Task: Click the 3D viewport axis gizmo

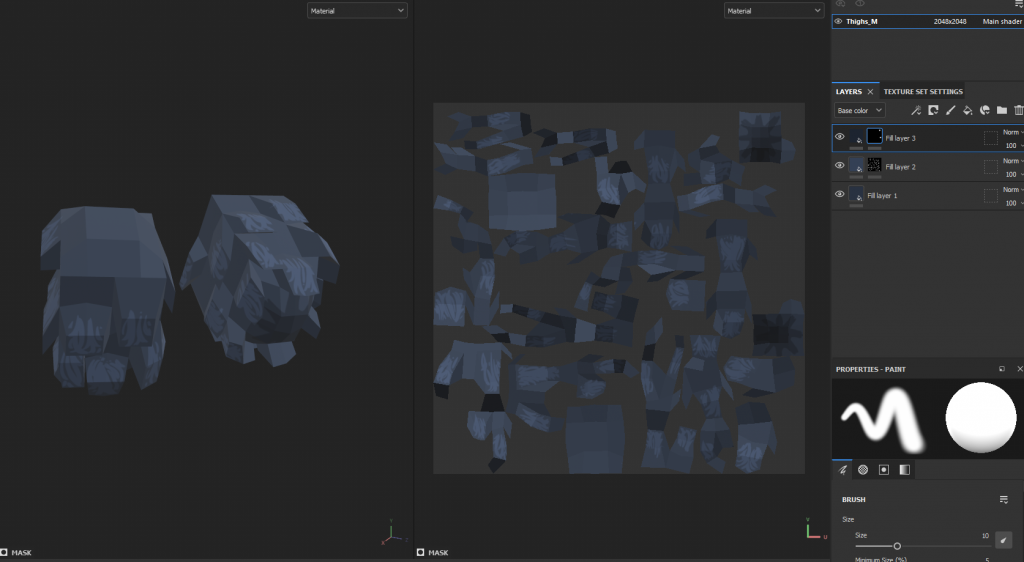Action: point(393,534)
